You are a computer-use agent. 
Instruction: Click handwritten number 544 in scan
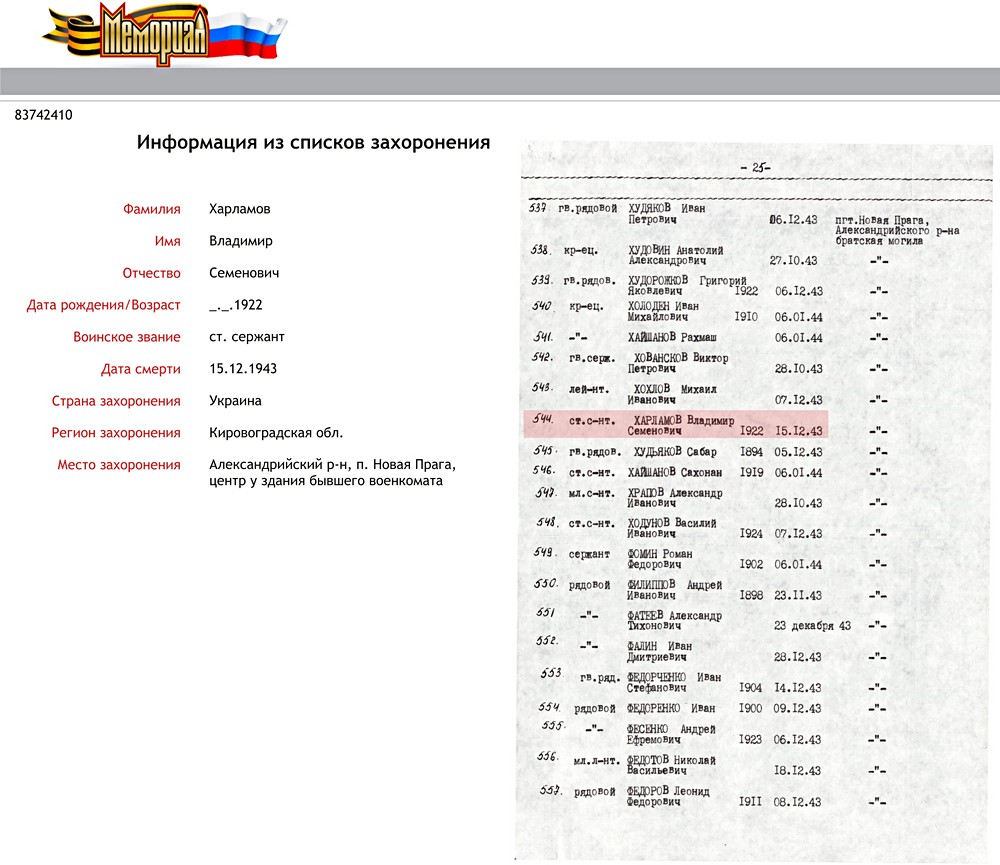[543, 418]
